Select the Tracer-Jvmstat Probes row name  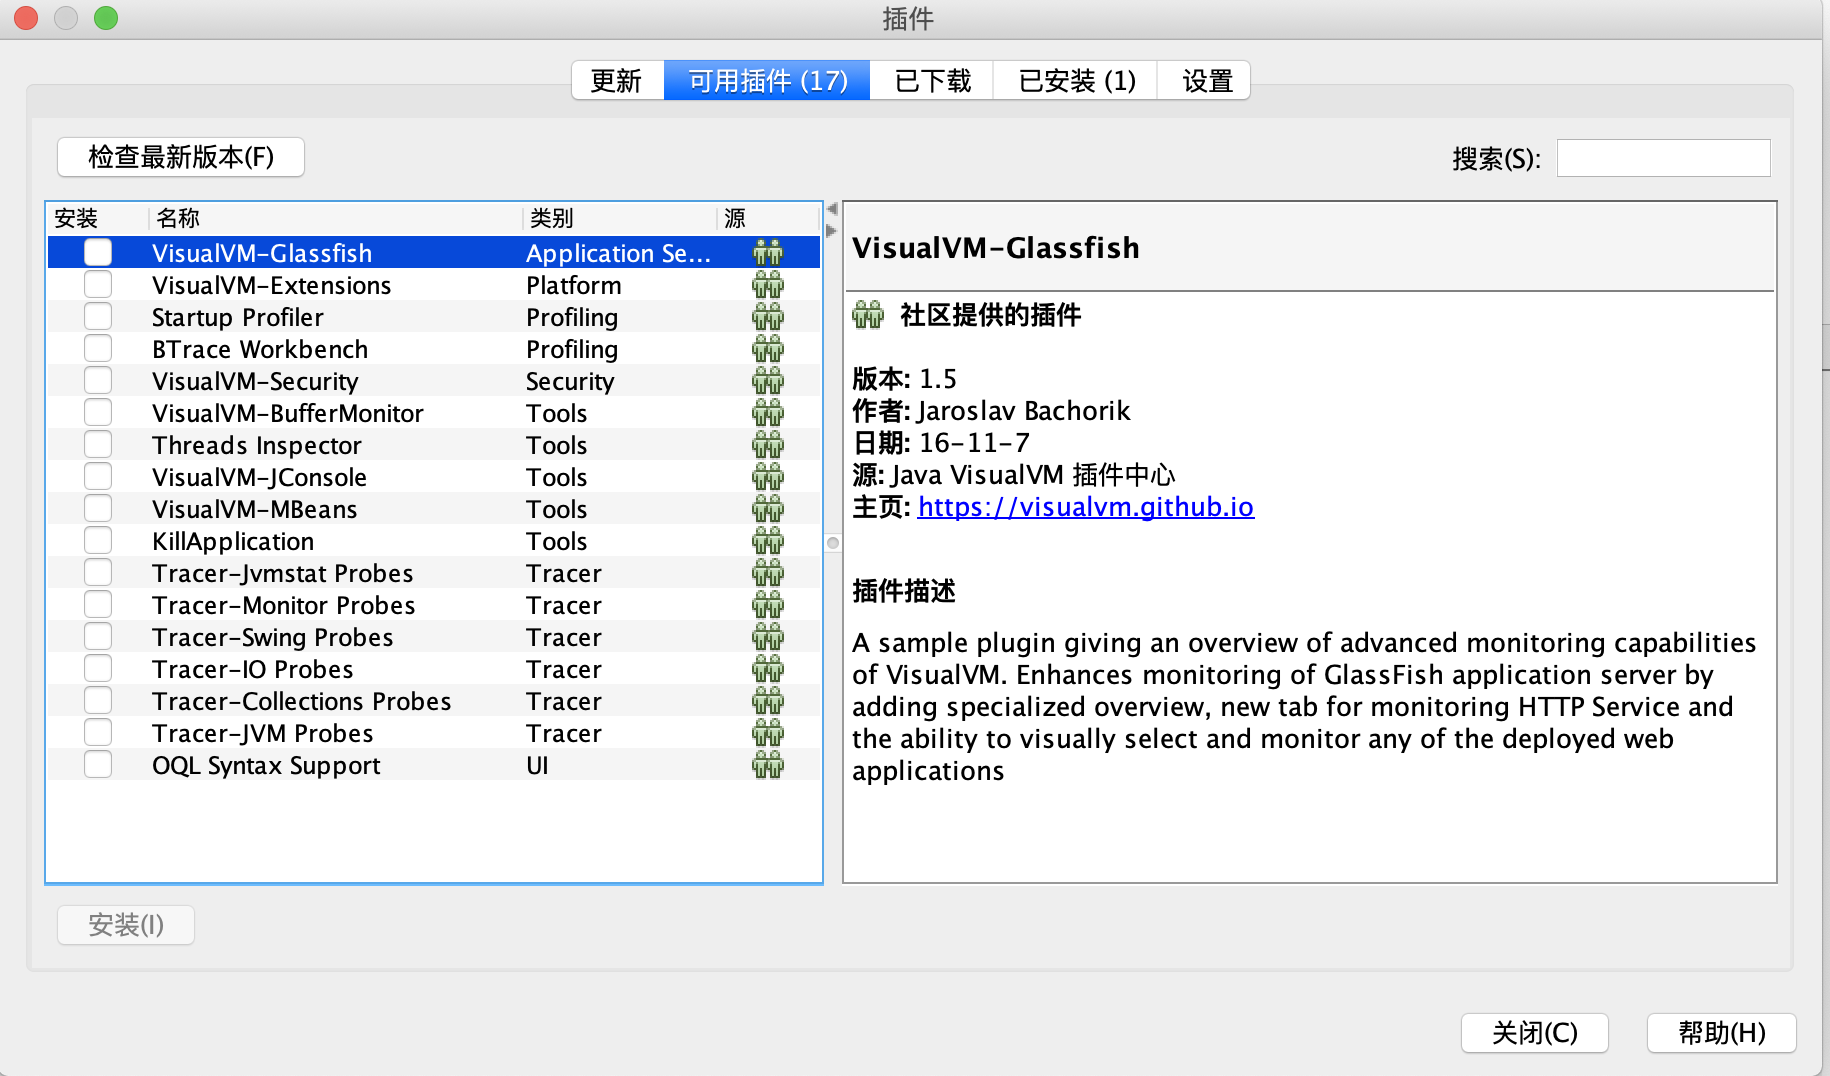point(283,573)
